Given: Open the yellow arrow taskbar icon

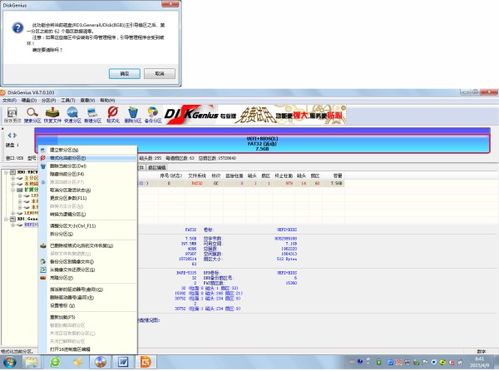Looking at the screenshot, I should (78, 362).
